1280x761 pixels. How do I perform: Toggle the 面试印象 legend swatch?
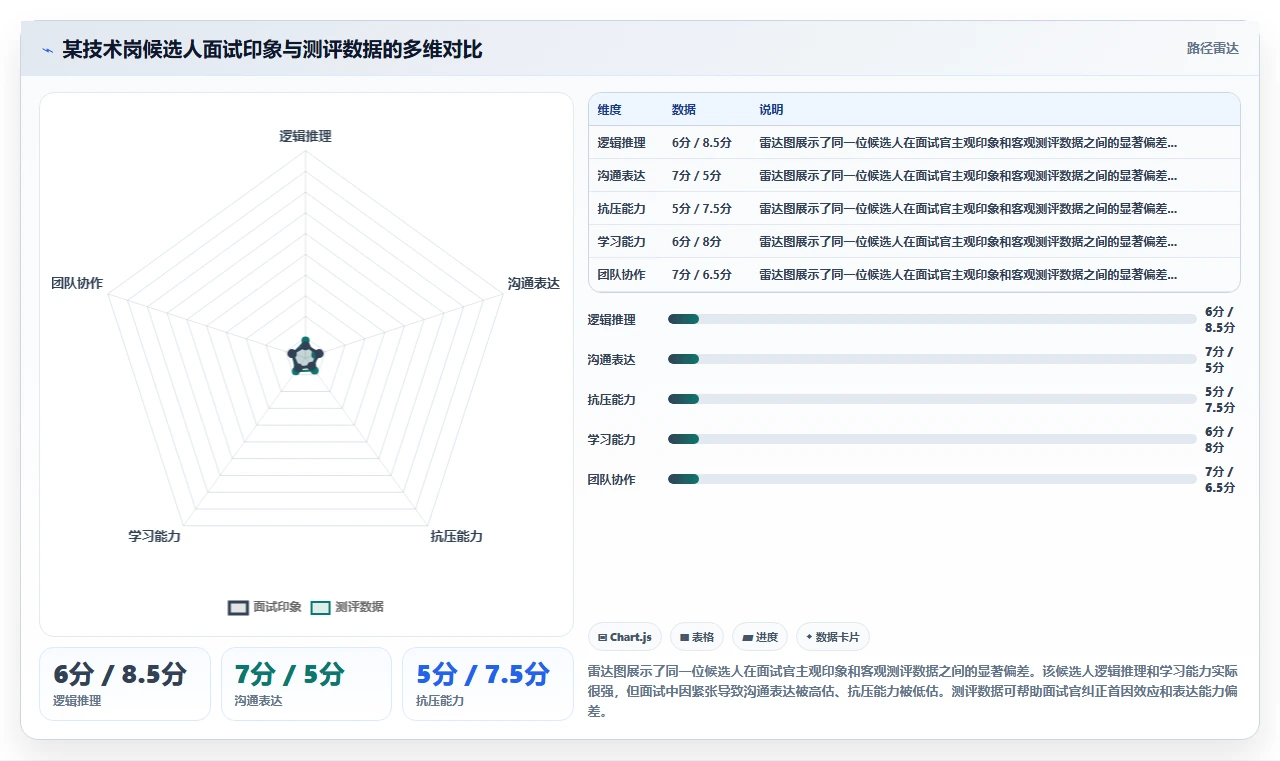coord(238,607)
